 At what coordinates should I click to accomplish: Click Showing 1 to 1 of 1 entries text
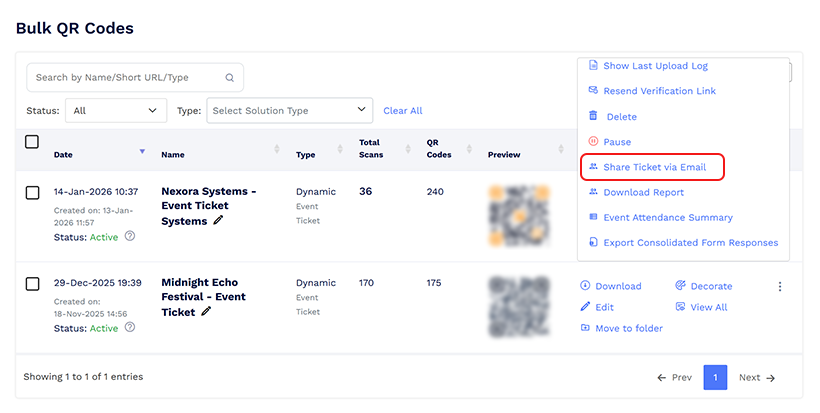point(83,376)
